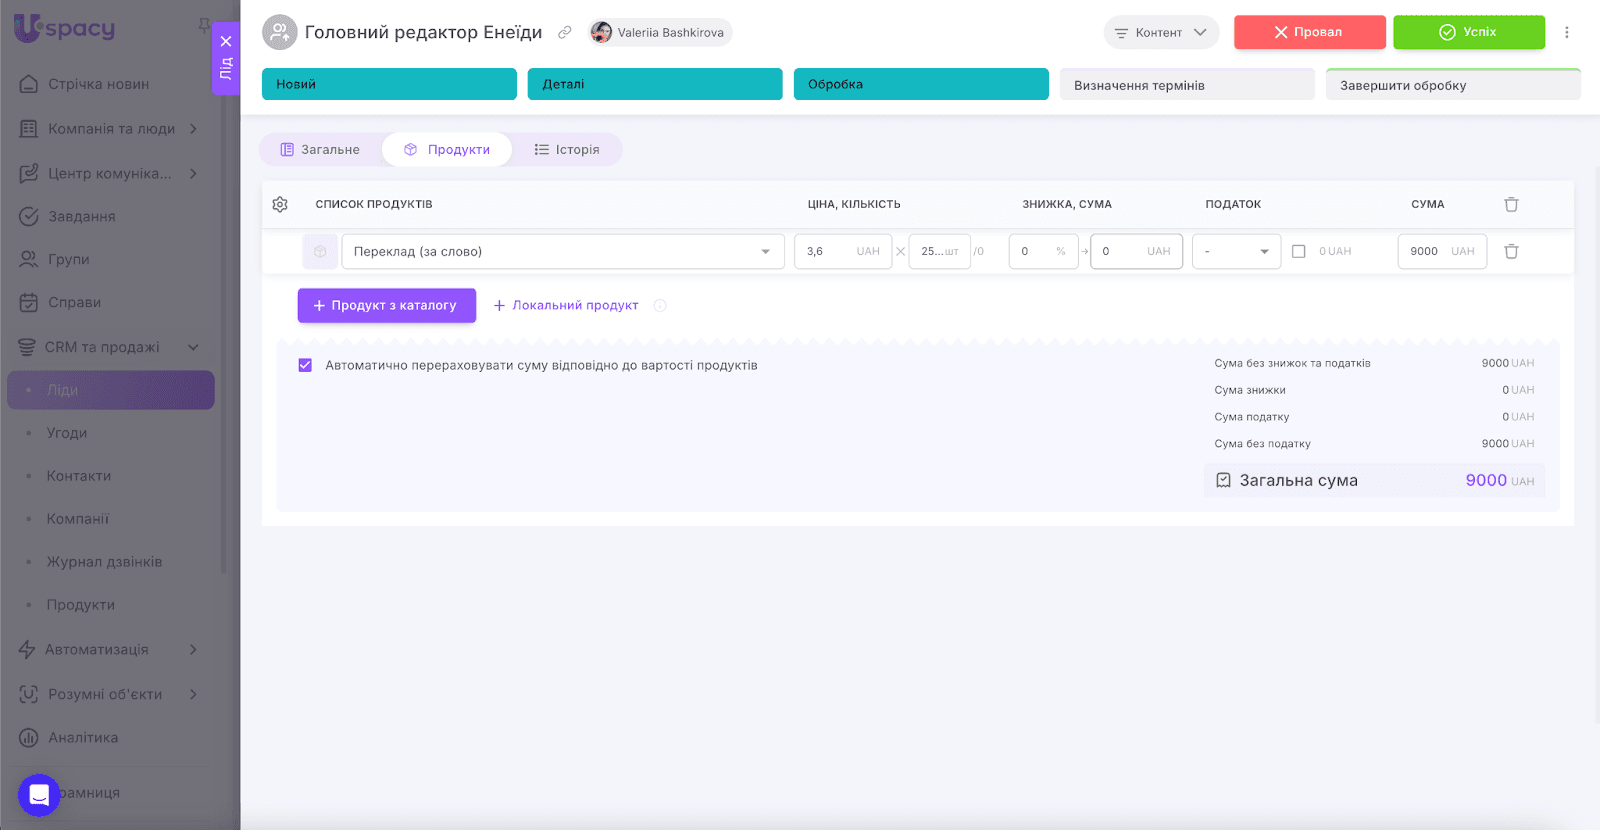The width and height of the screenshot is (1600, 830).
Task: Toggle the tax included checkbox
Action: coord(1298,252)
